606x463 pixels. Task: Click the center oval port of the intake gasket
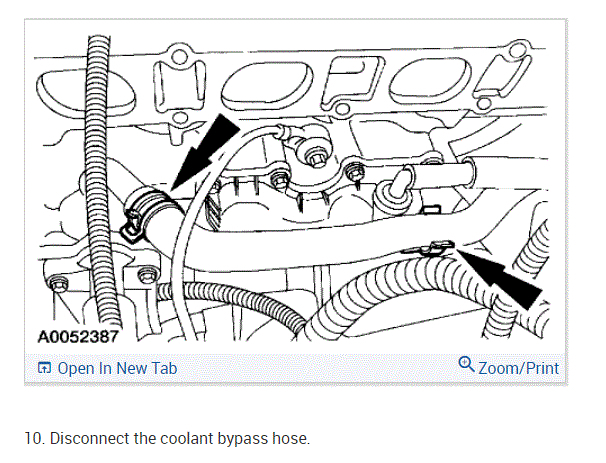267,85
